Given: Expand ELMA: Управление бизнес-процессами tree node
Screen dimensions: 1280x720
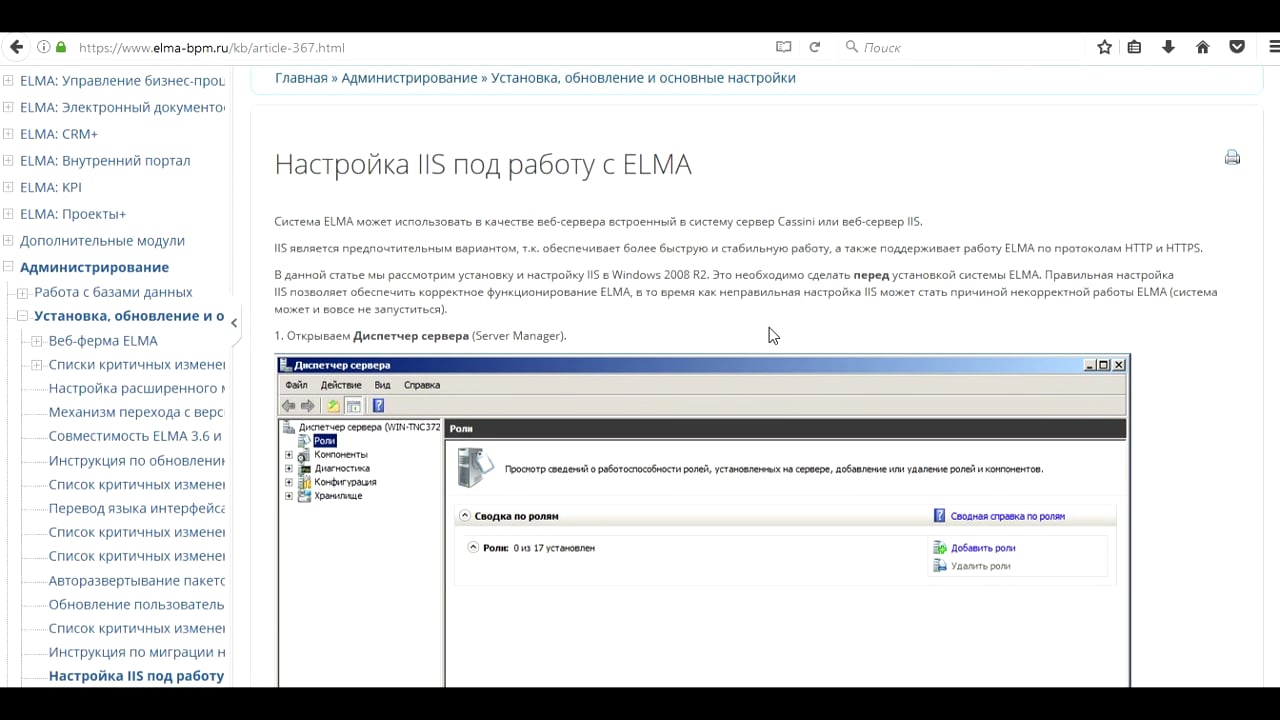Looking at the screenshot, I should [8, 80].
